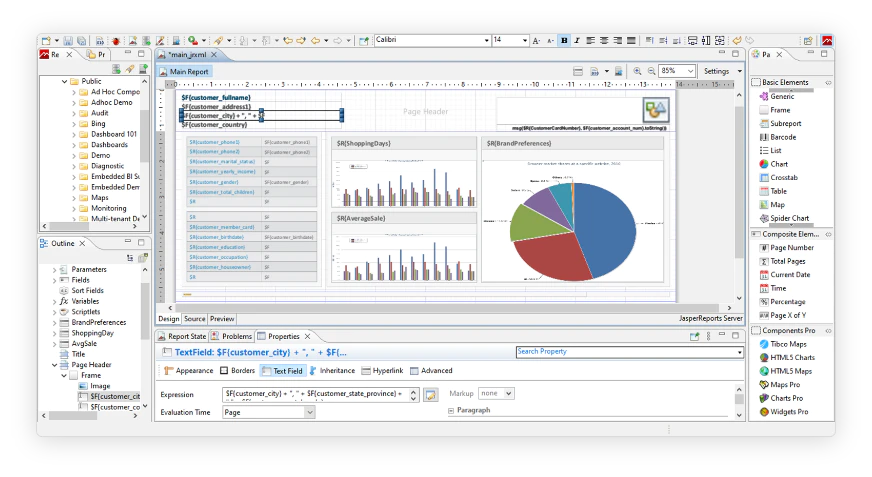872x477 pixels.
Task: Open the Report State tab
Action: 182,336
